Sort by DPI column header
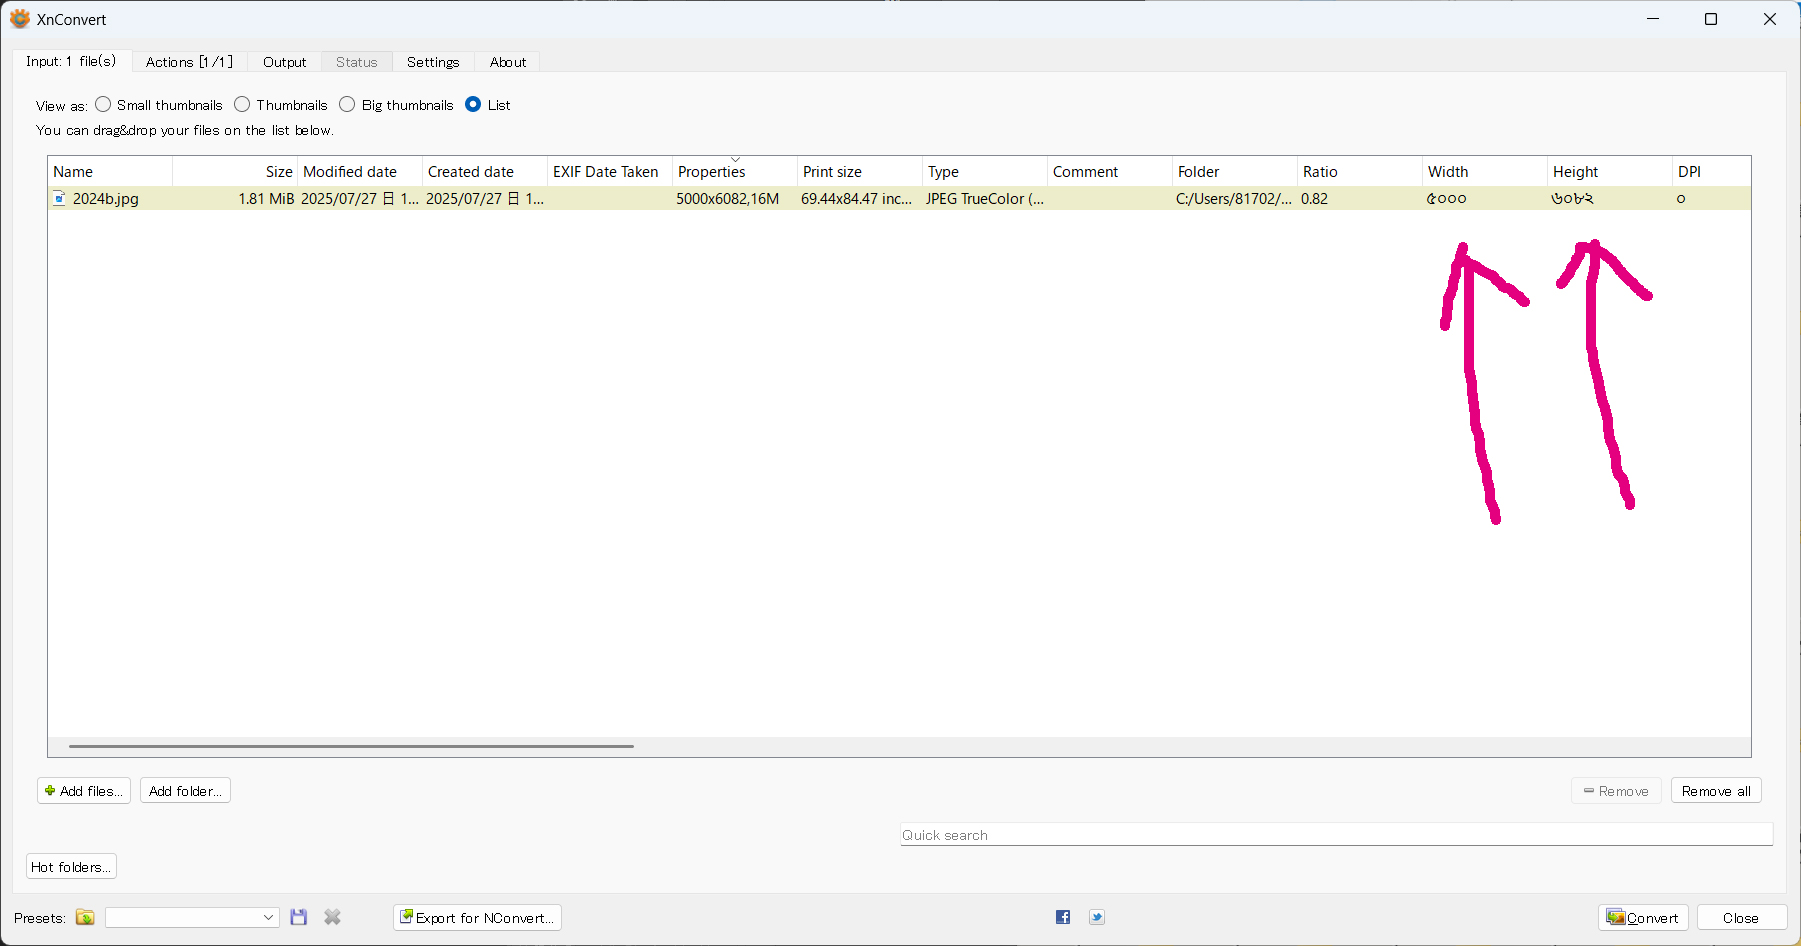This screenshot has height=946, width=1801. pos(1711,171)
